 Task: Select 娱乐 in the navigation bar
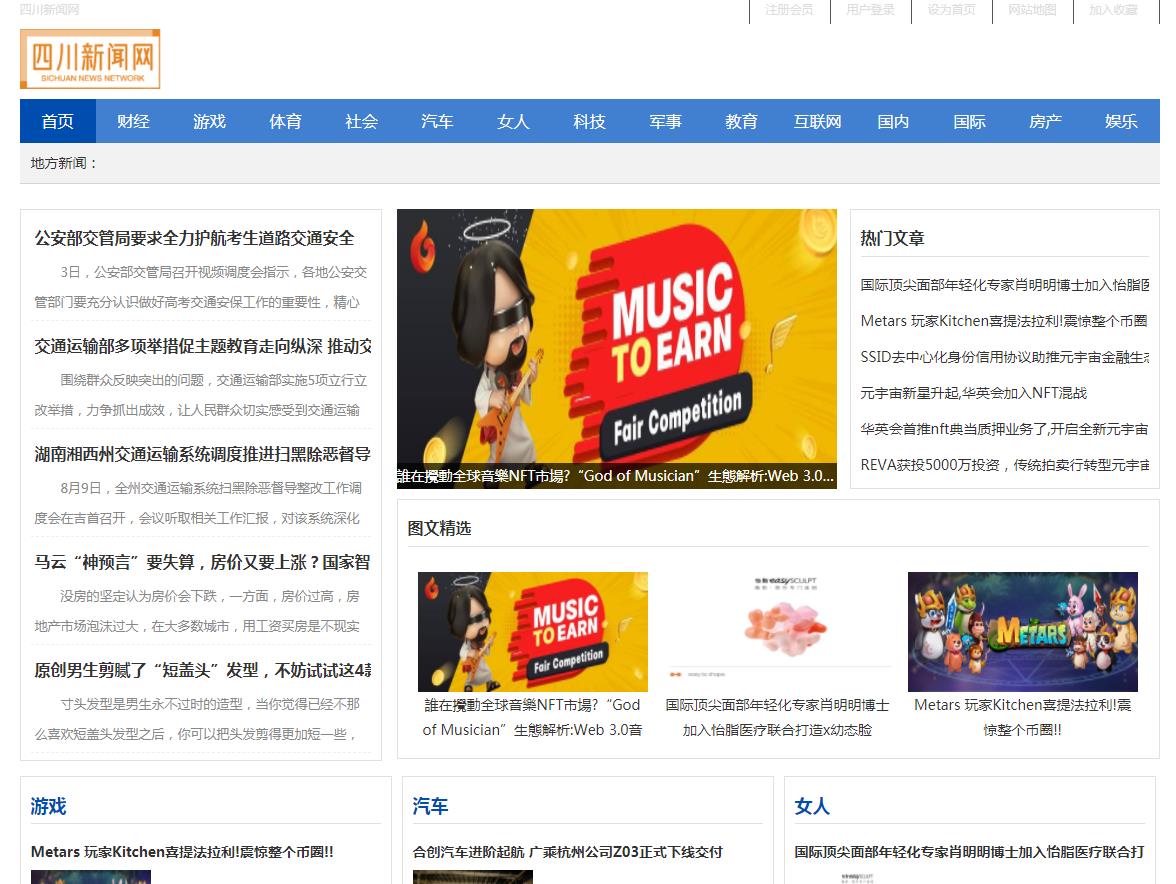click(1121, 121)
